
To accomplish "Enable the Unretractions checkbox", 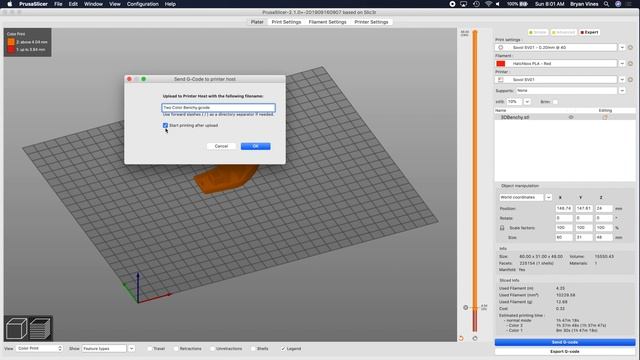I will tap(212, 349).
